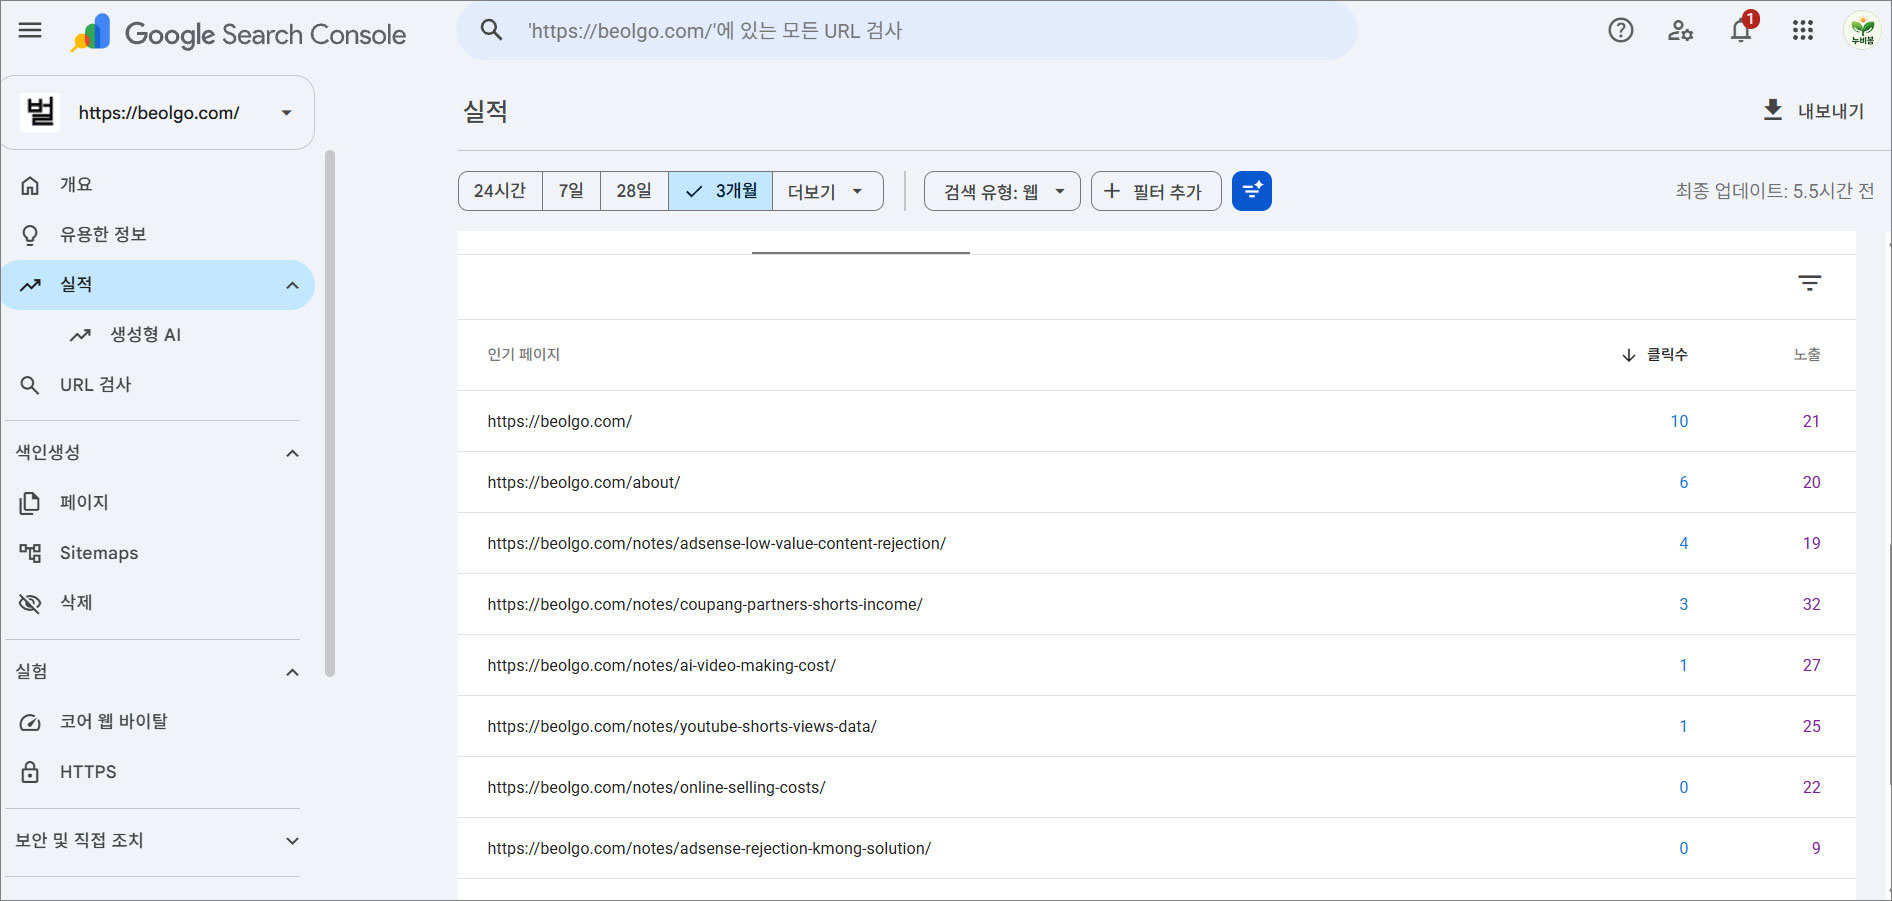Click the sidebar vertical scrollbar

point(330,413)
